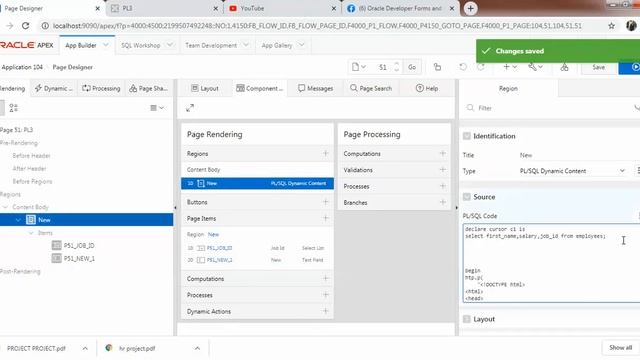Add a region with the Regions plus

point(325,153)
